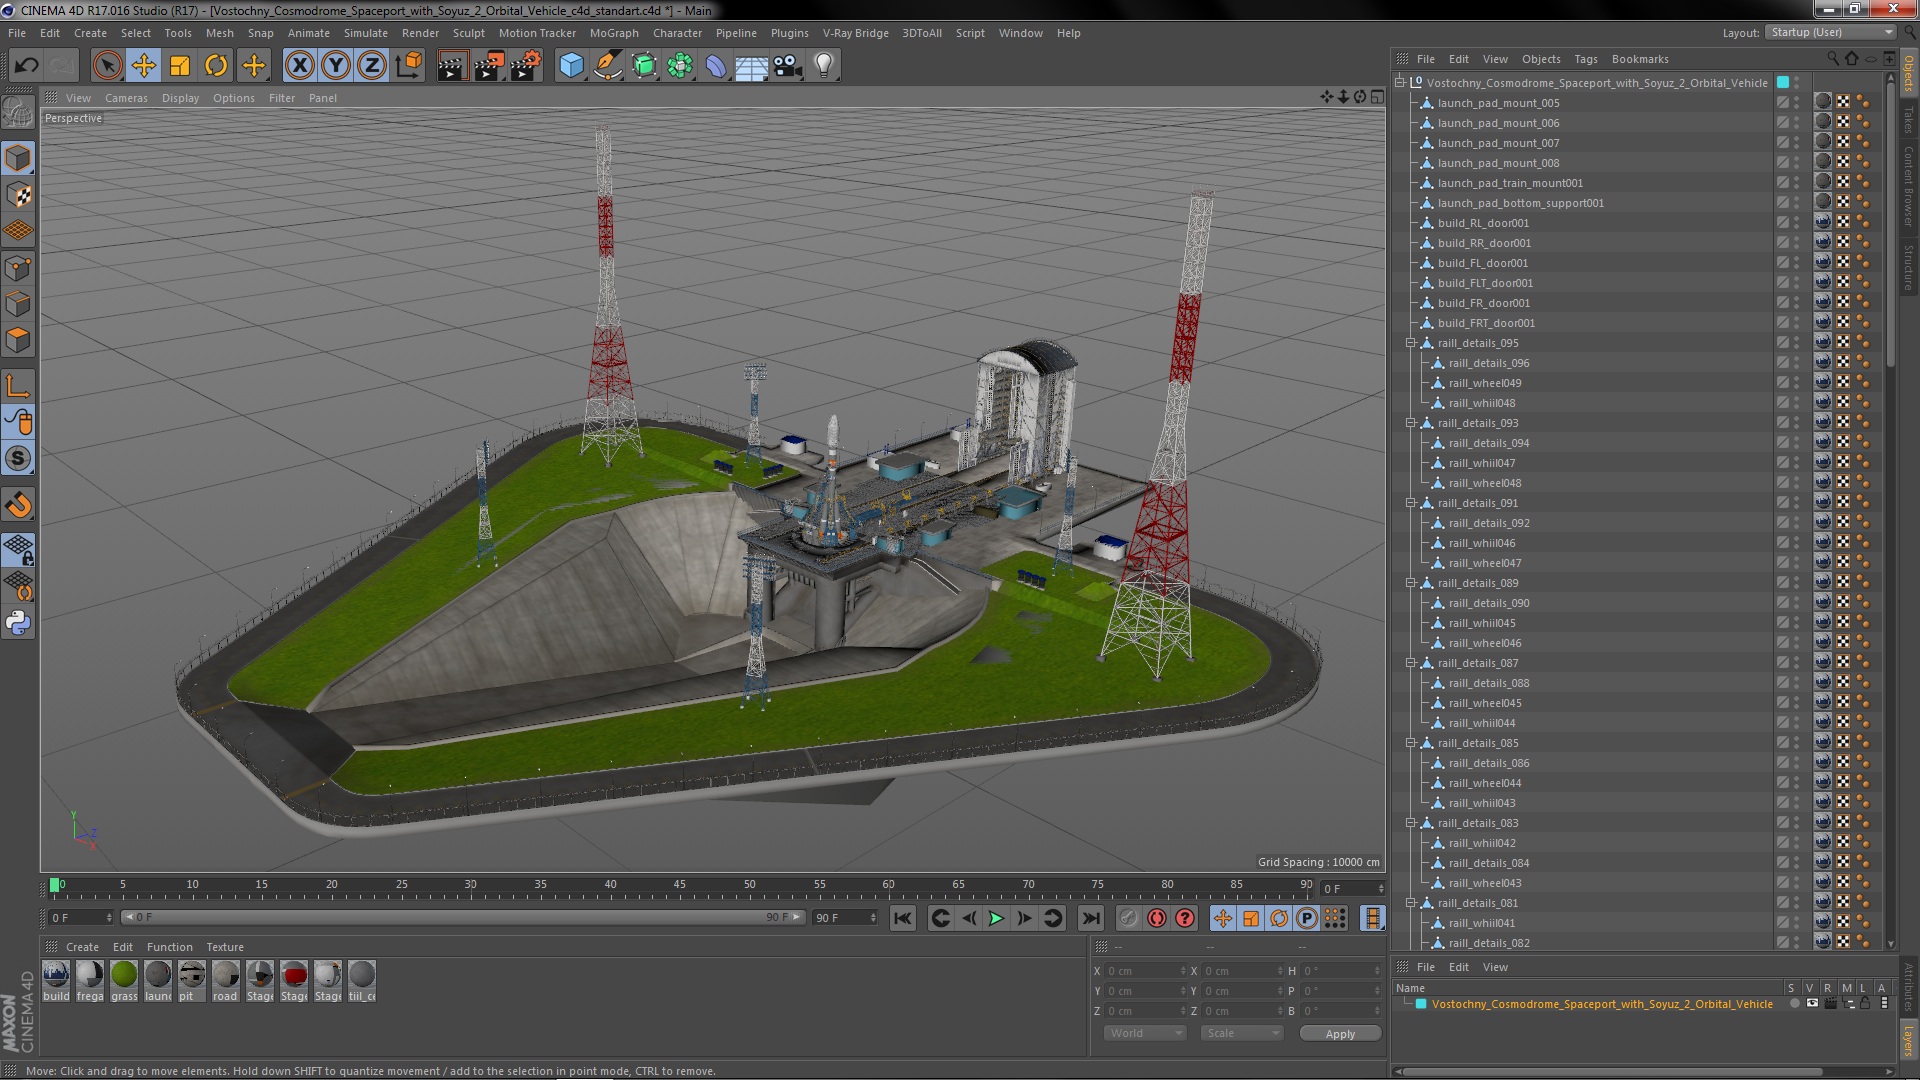Add a Cube primitive object
This screenshot has height=1080, width=1920.
pos(571,66)
